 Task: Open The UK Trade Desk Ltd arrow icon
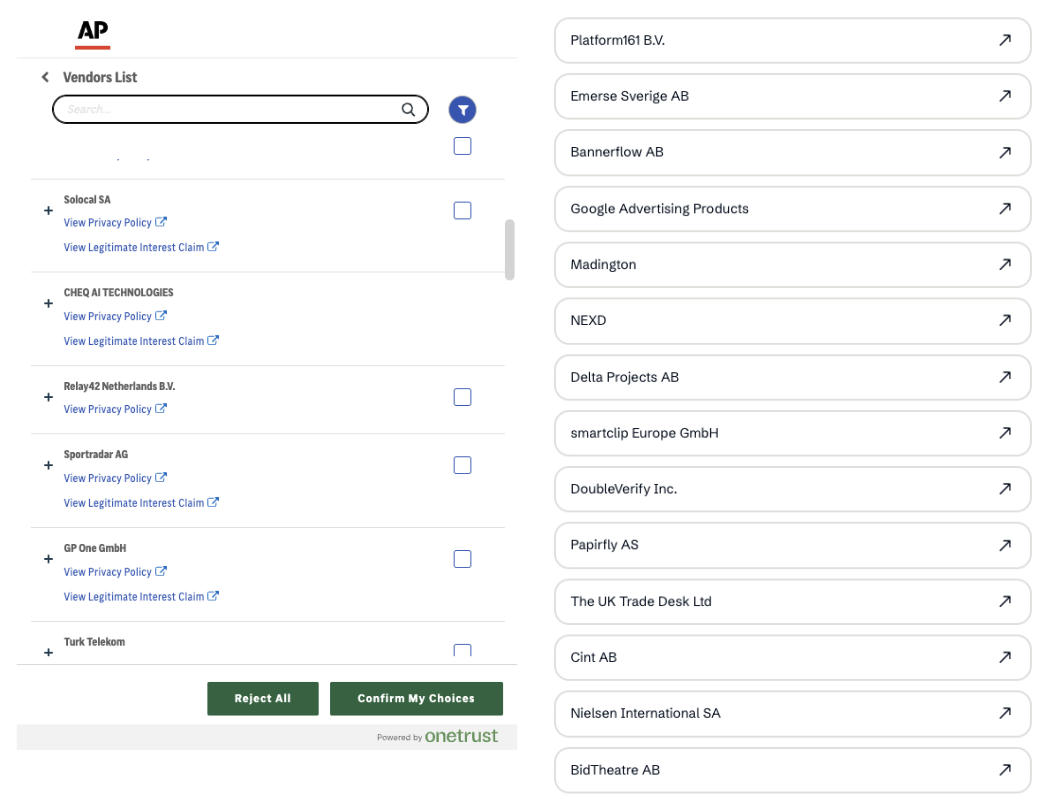pos(1005,601)
